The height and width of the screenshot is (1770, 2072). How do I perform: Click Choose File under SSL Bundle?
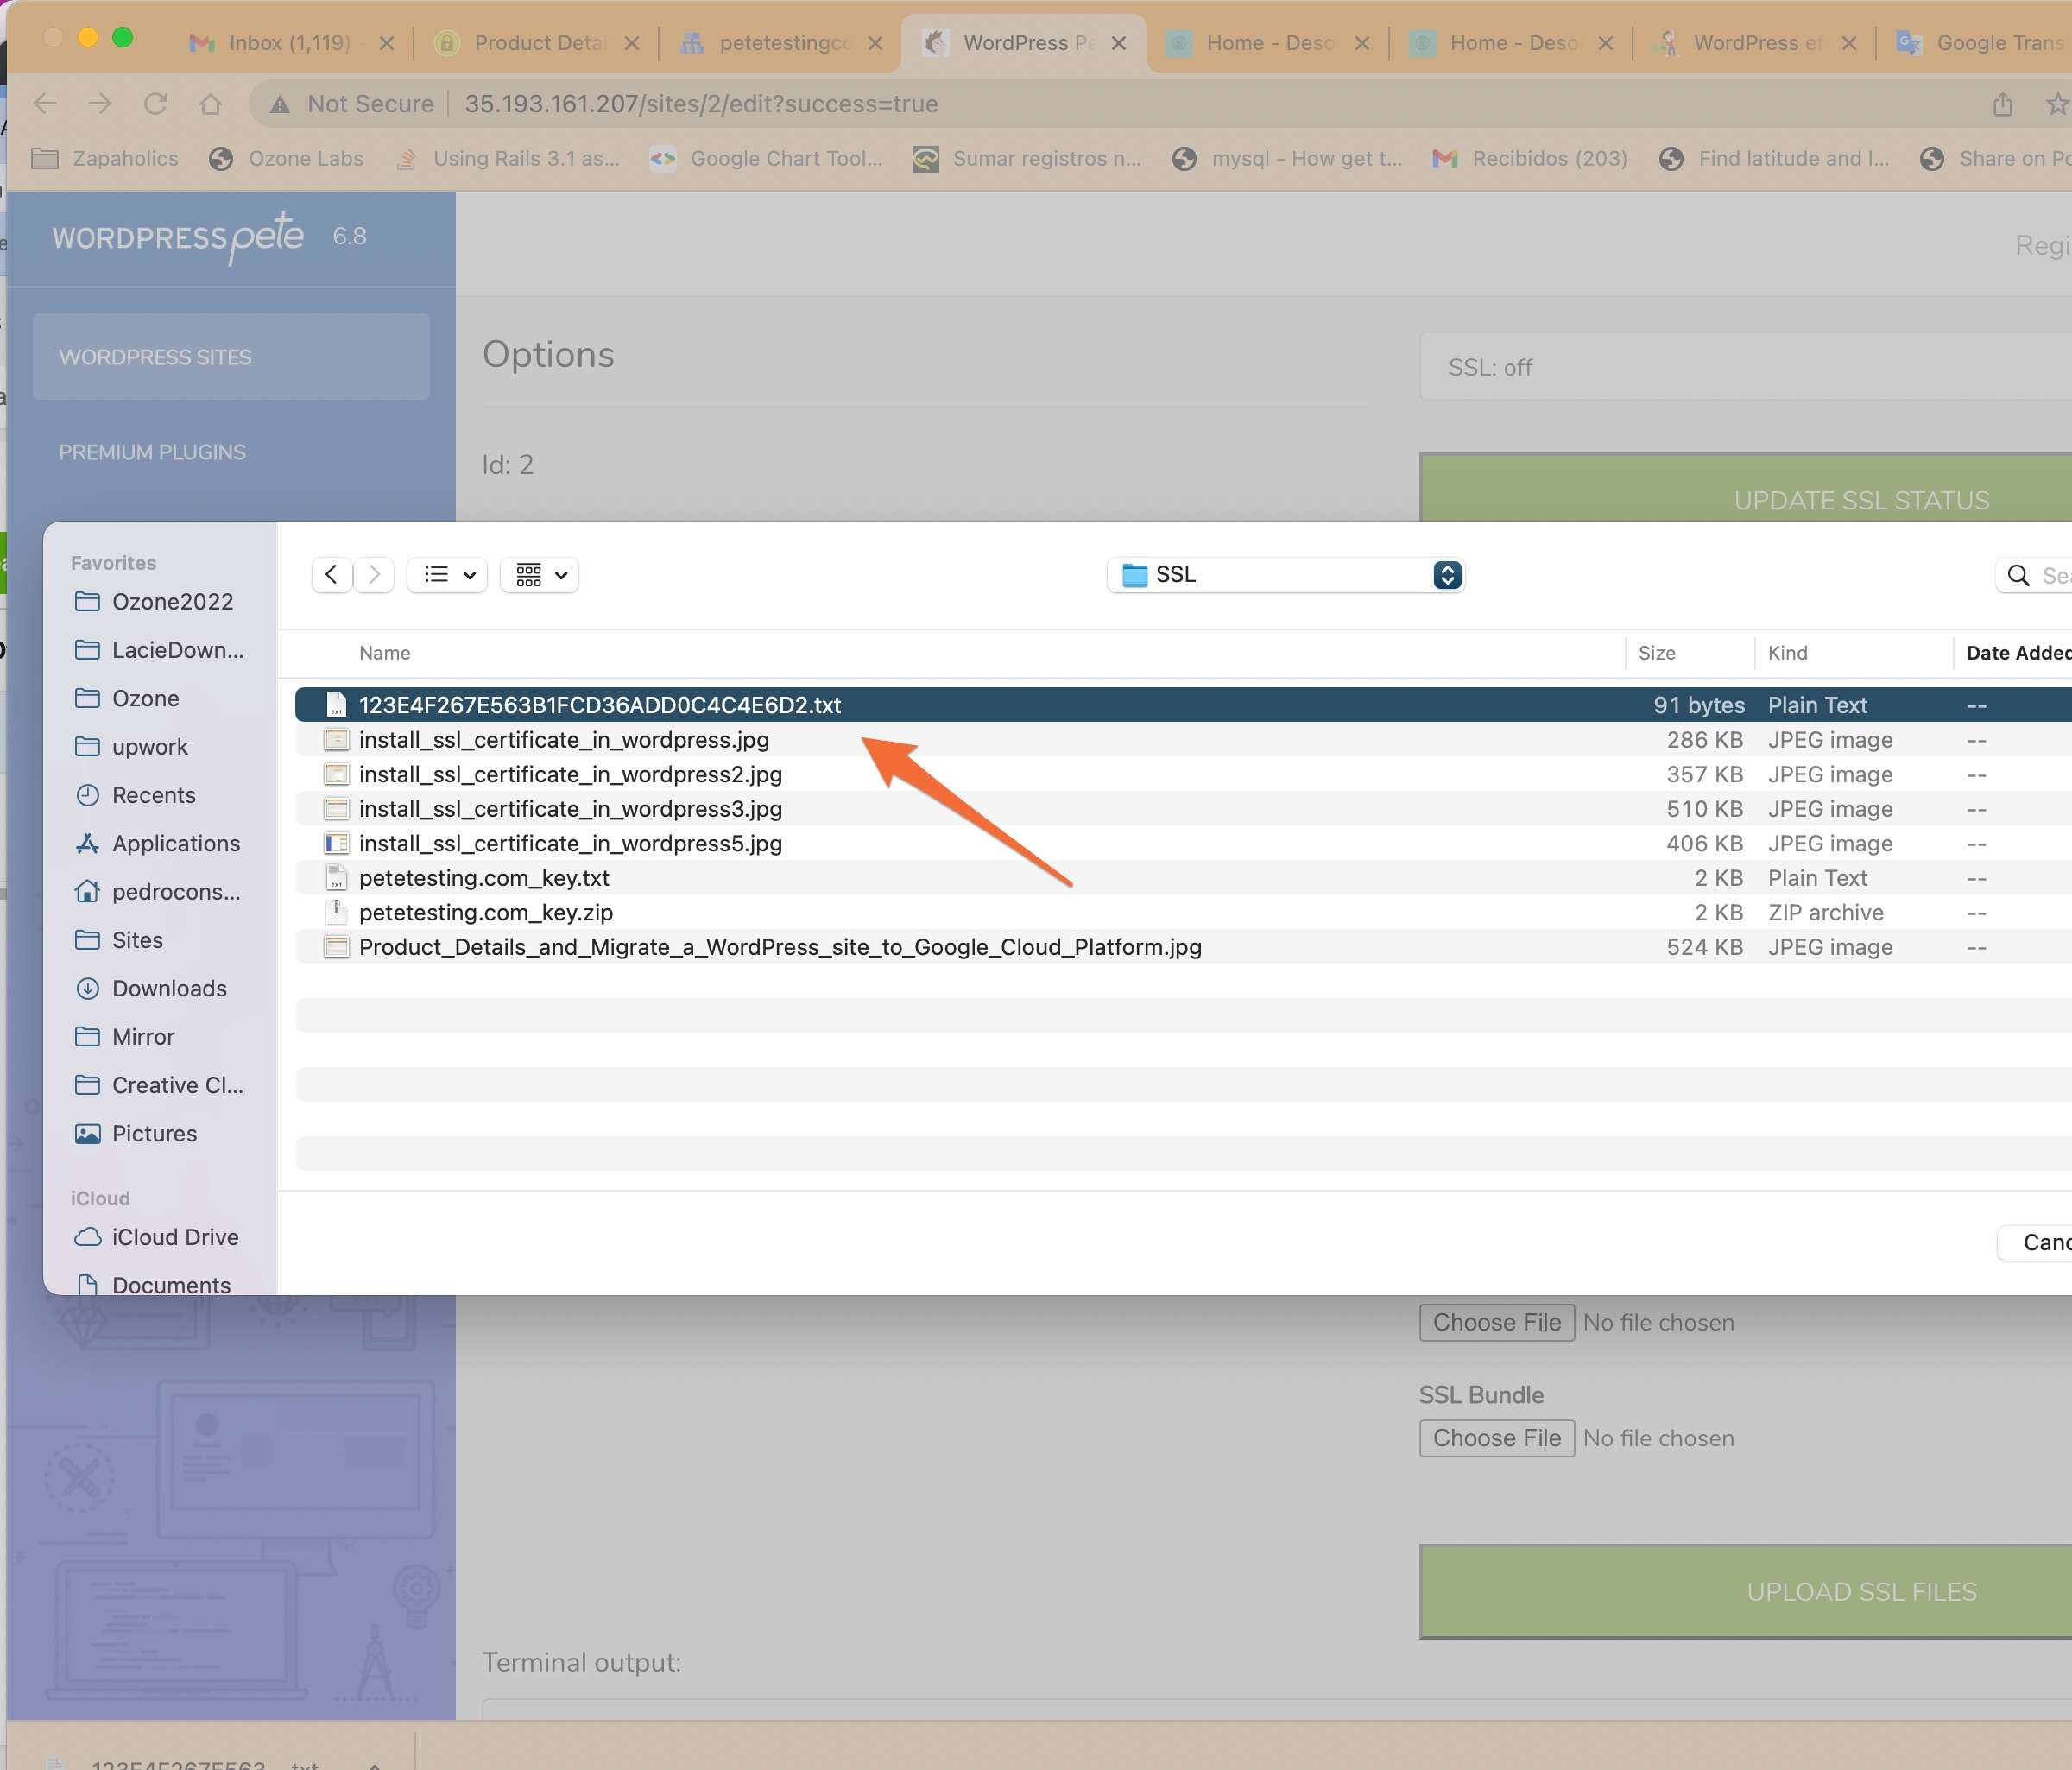tap(1496, 1438)
